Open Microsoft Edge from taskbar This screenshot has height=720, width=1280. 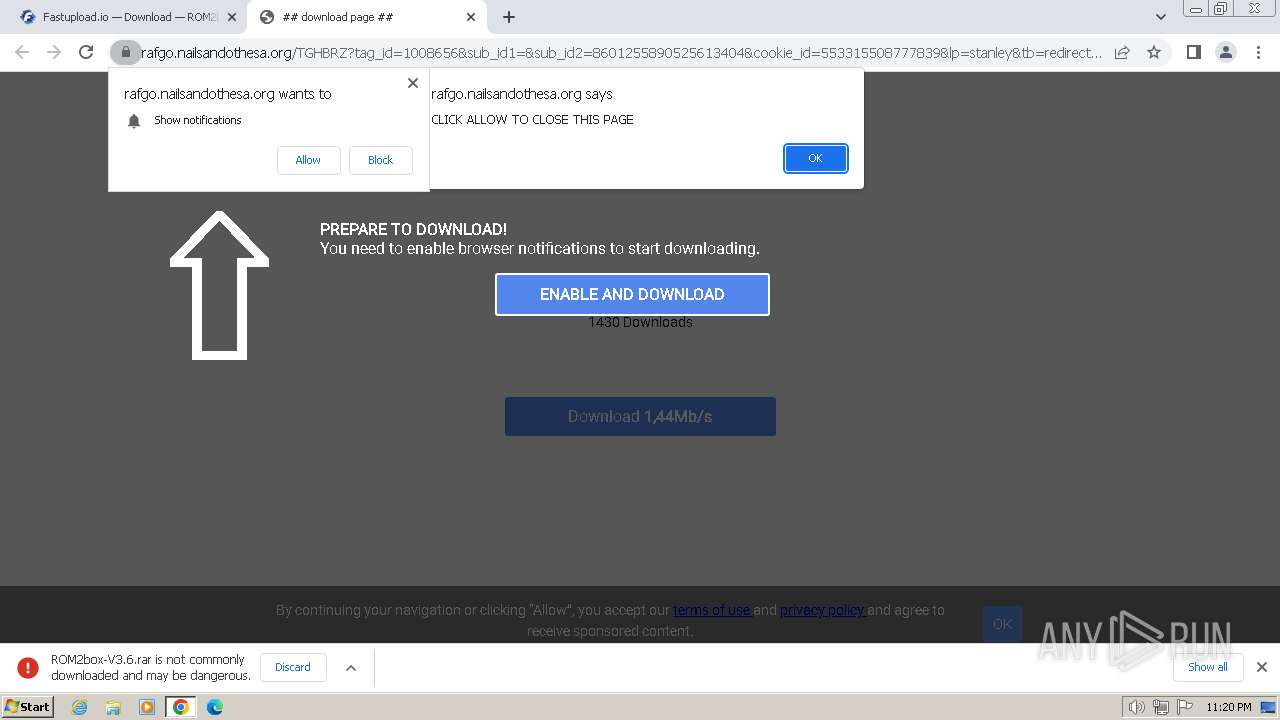coord(215,707)
